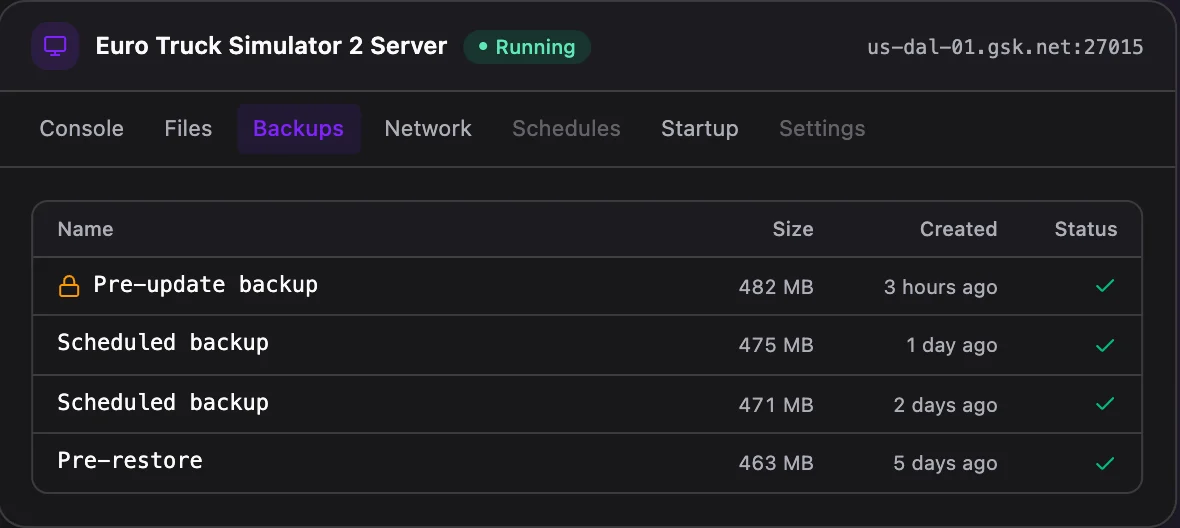Click the checkmark status for Pre-restore backup
This screenshot has height=528, width=1180.
point(1105,463)
